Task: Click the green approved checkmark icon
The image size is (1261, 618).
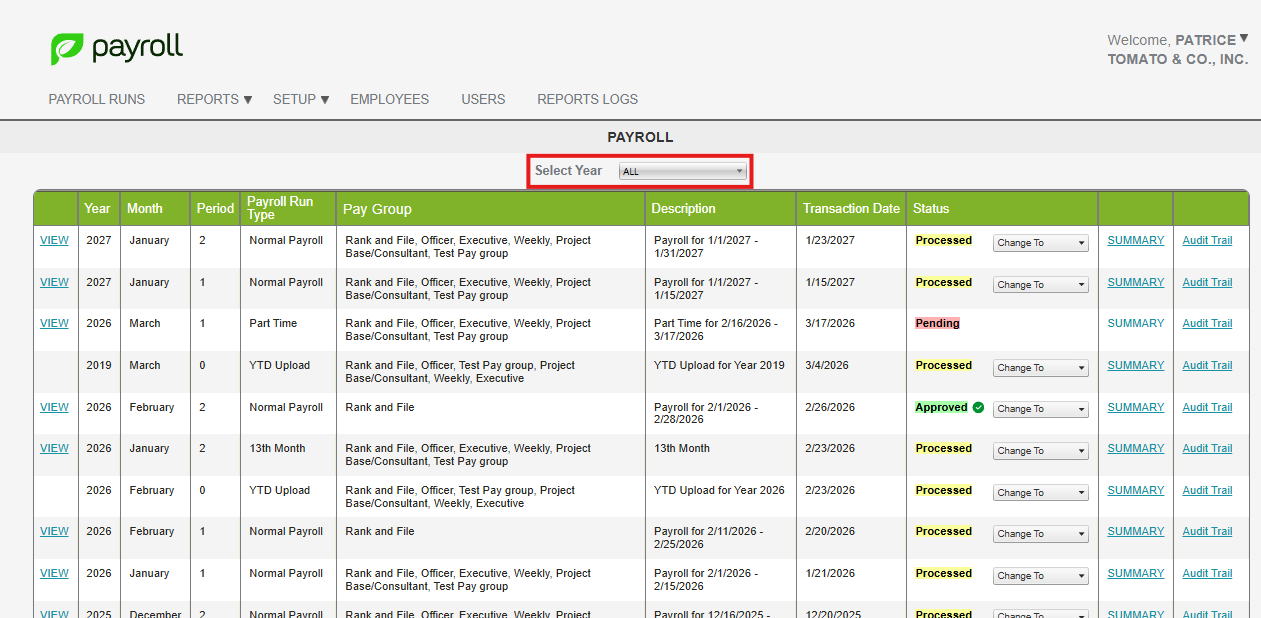Action: [978, 408]
